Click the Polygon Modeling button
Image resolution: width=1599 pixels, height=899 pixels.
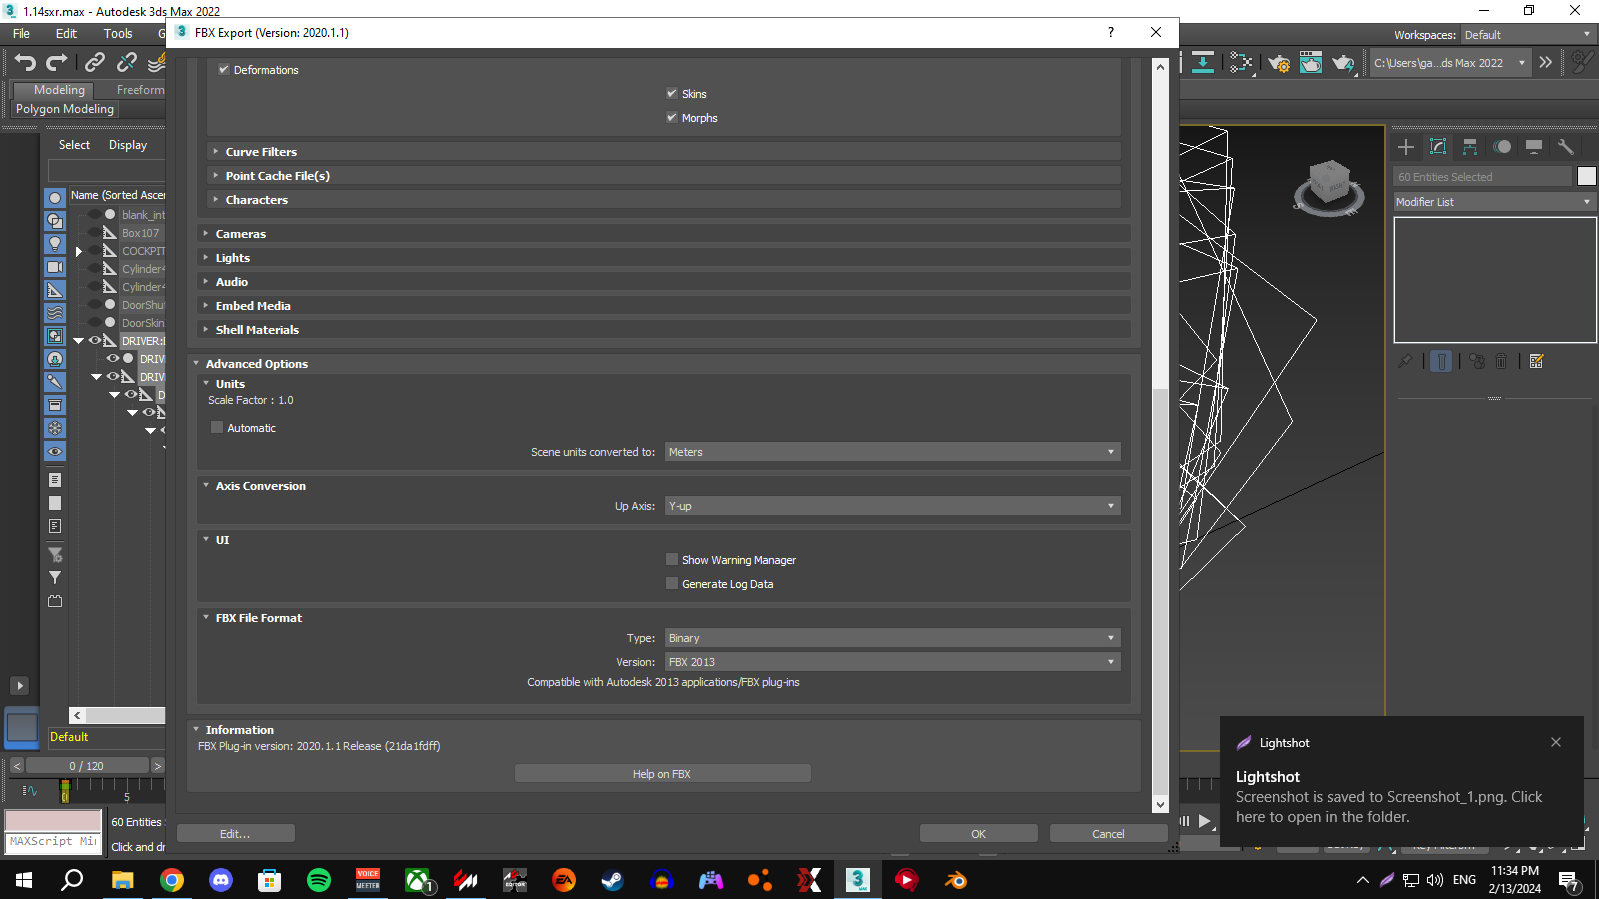(65, 109)
